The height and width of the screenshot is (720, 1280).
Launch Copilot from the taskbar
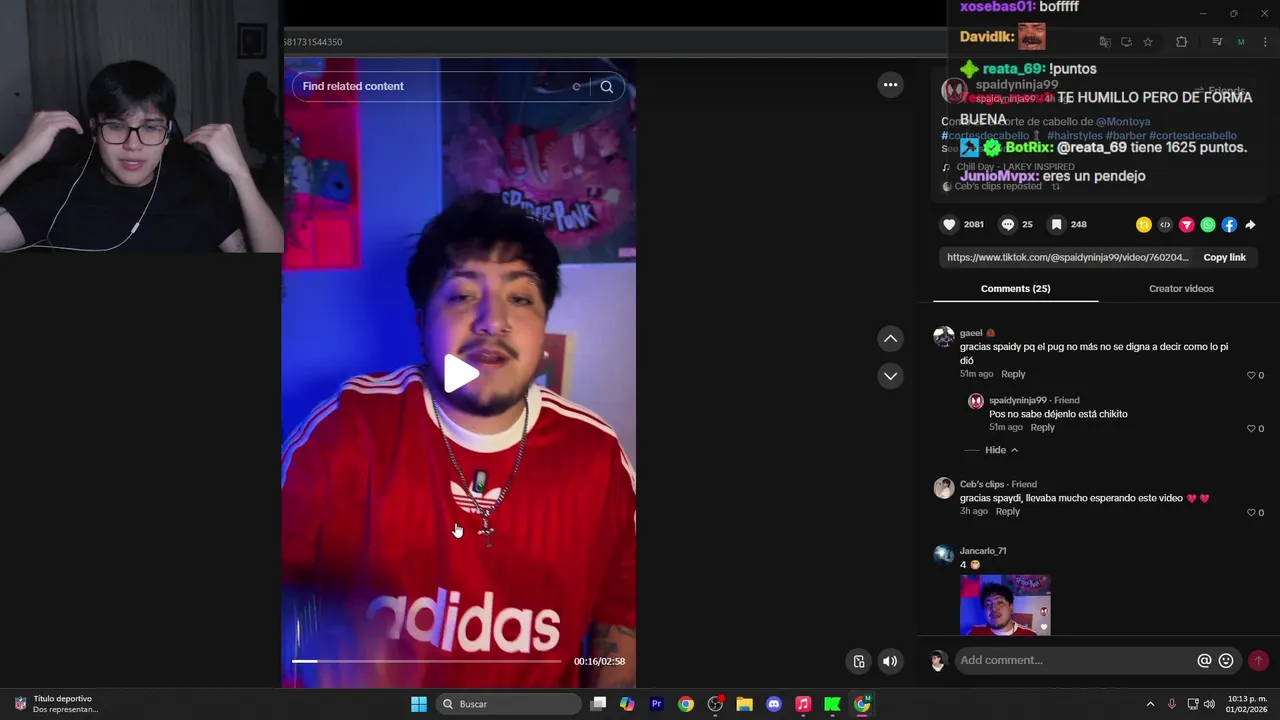pyautogui.click(x=627, y=704)
